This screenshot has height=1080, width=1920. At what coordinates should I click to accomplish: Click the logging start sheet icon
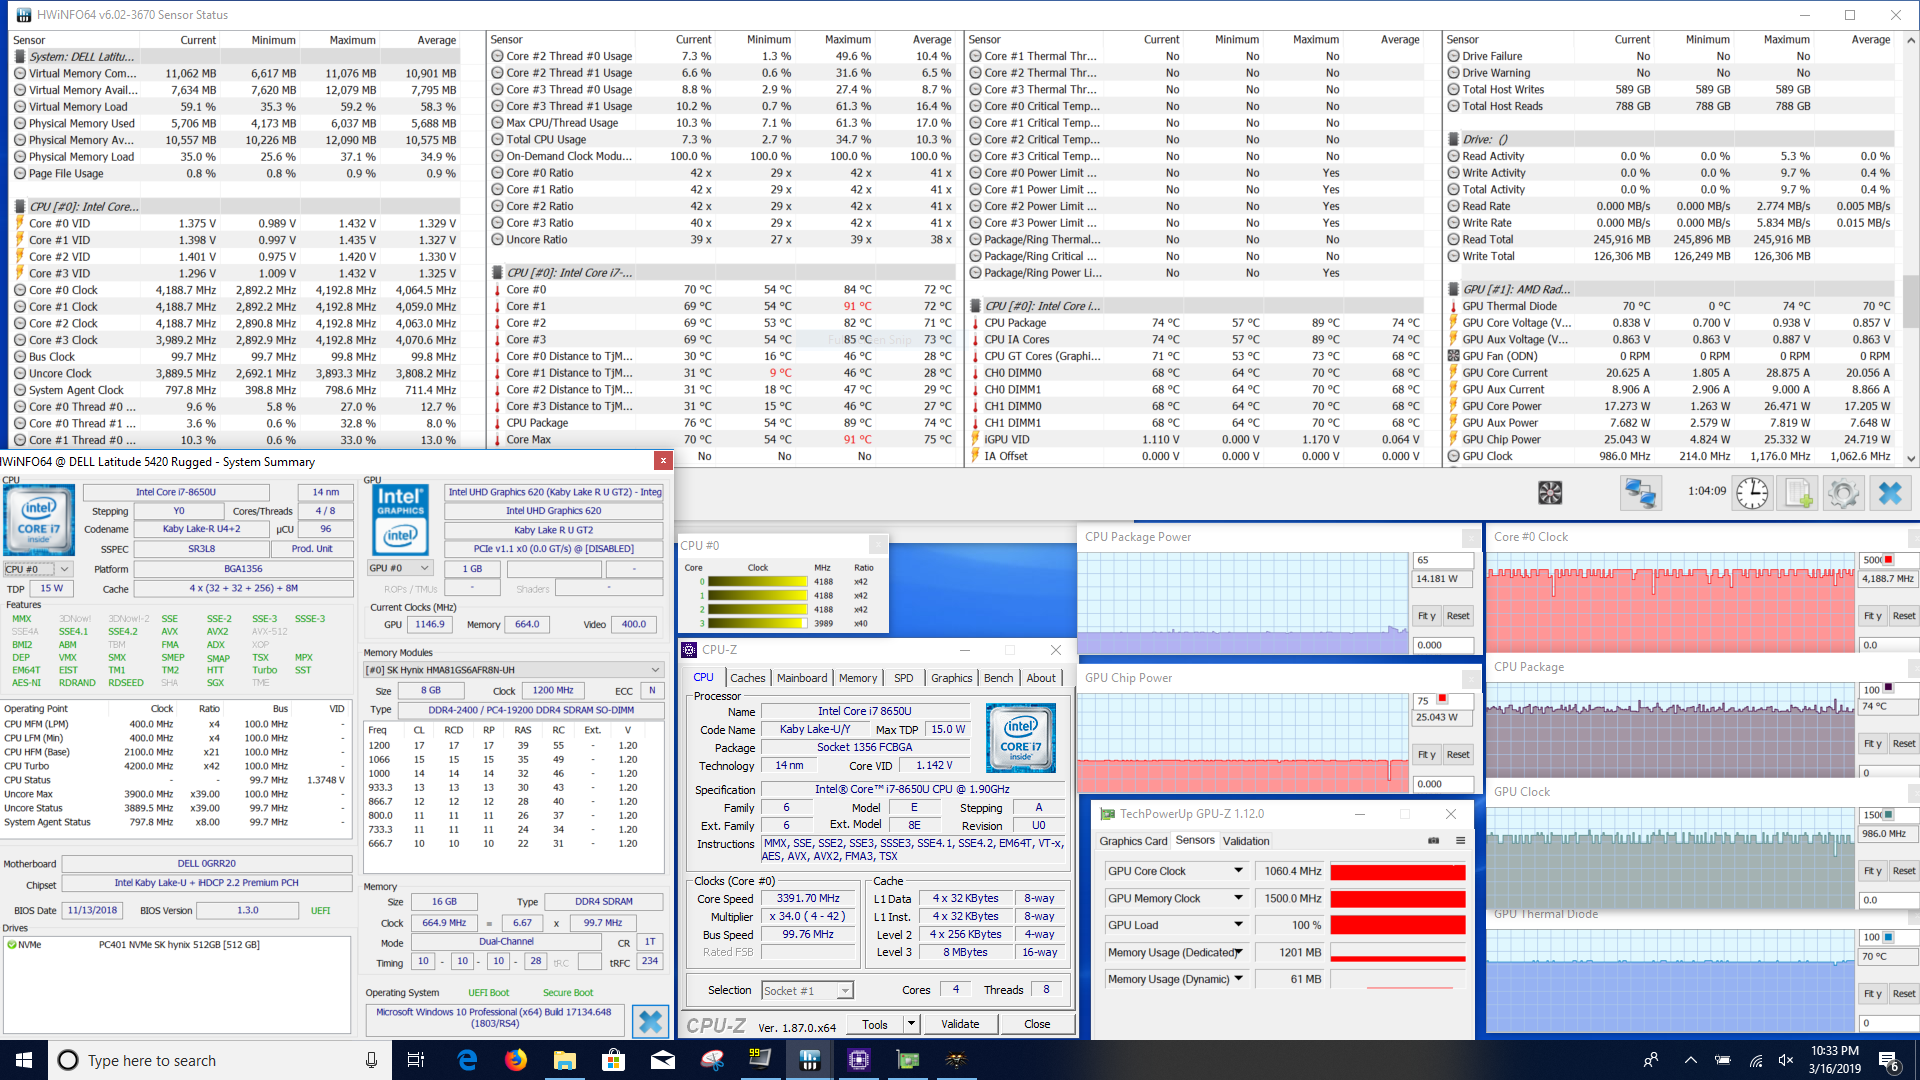[x=1798, y=492]
